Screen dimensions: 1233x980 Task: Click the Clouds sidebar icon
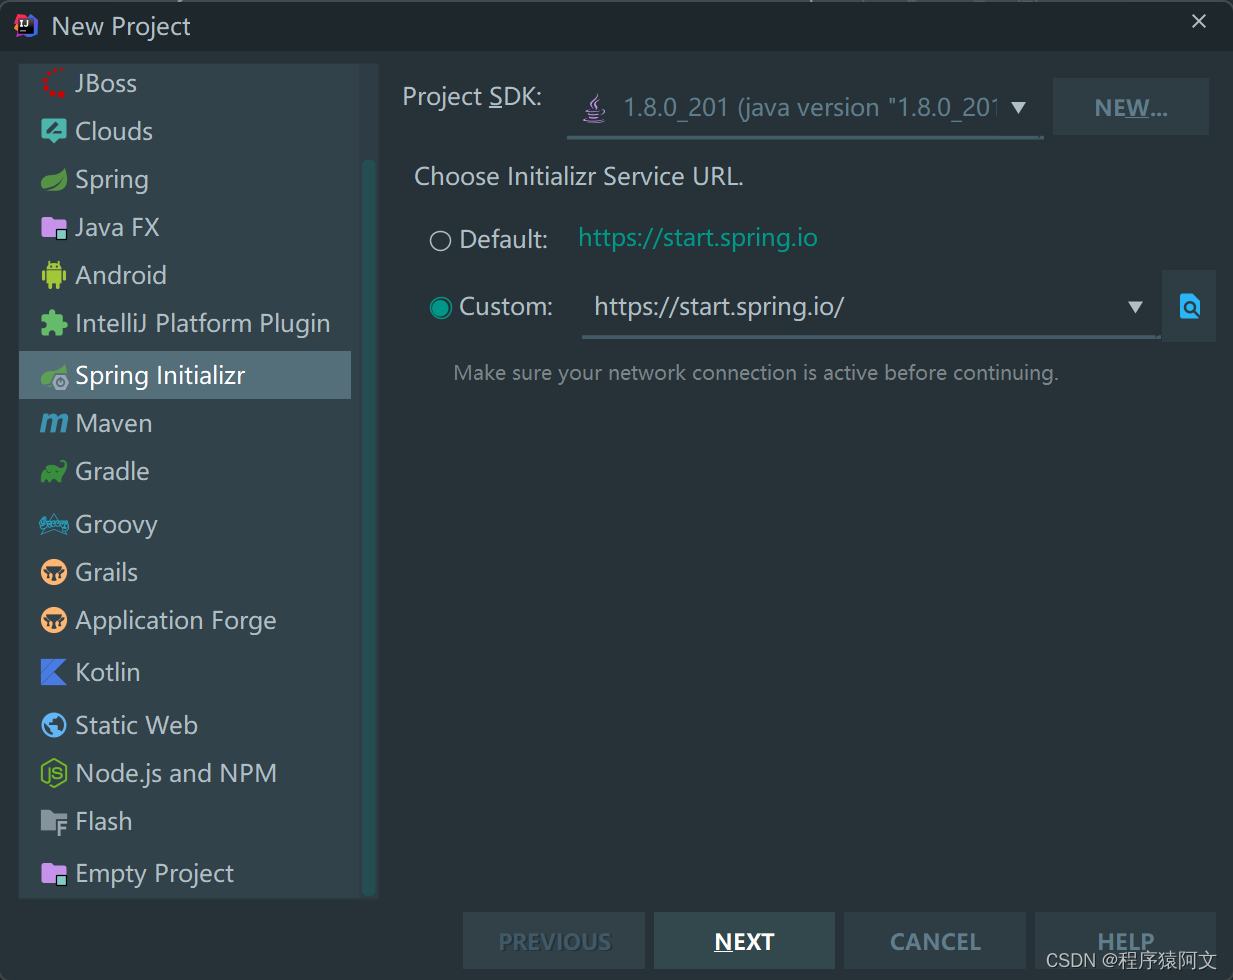pyautogui.click(x=53, y=131)
